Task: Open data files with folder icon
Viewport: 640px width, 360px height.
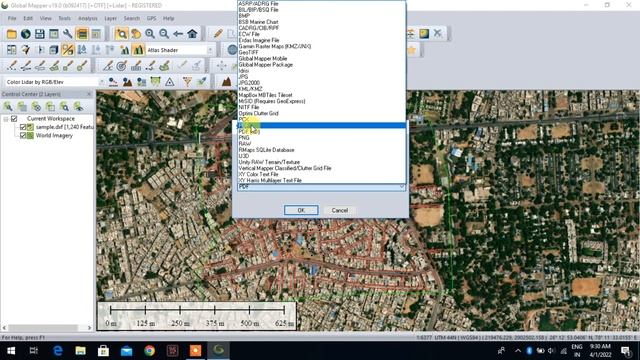Action: (11, 34)
